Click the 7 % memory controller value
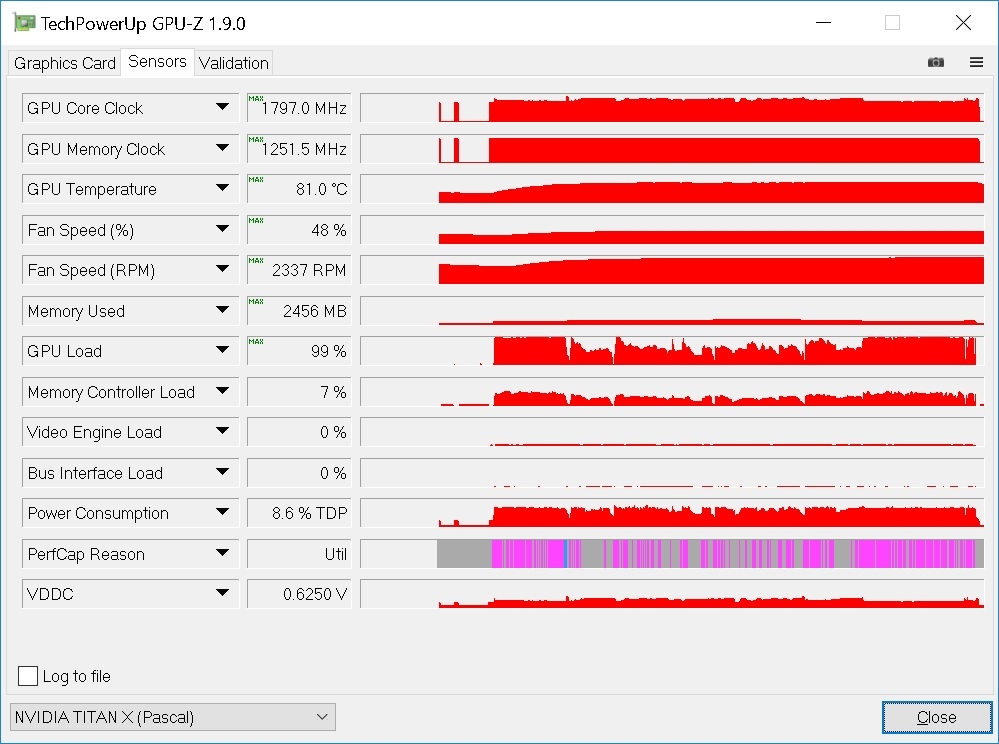This screenshot has height=744, width=999. point(299,392)
